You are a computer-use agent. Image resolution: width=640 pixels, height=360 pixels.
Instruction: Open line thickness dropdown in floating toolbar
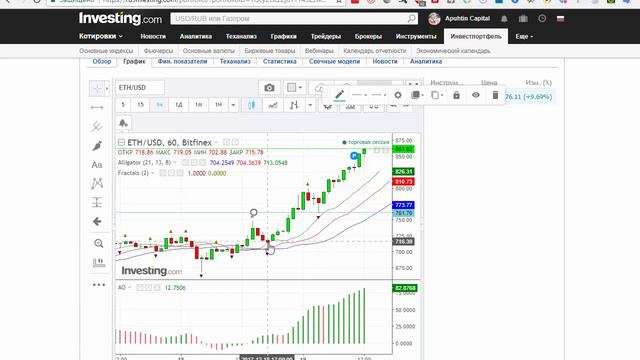379,95
